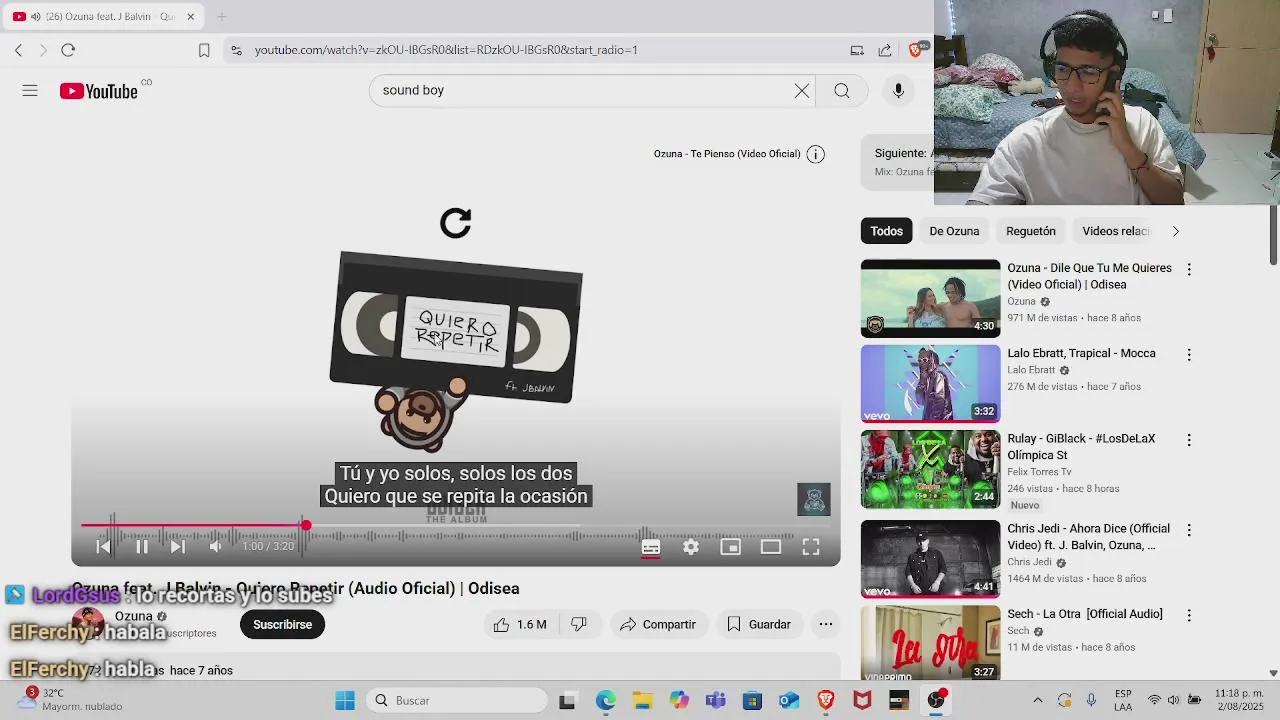Viewport: 1280px width, 720px height.
Task: Select the De Ozuna filter chip
Action: pyautogui.click(x=954, y=231)
